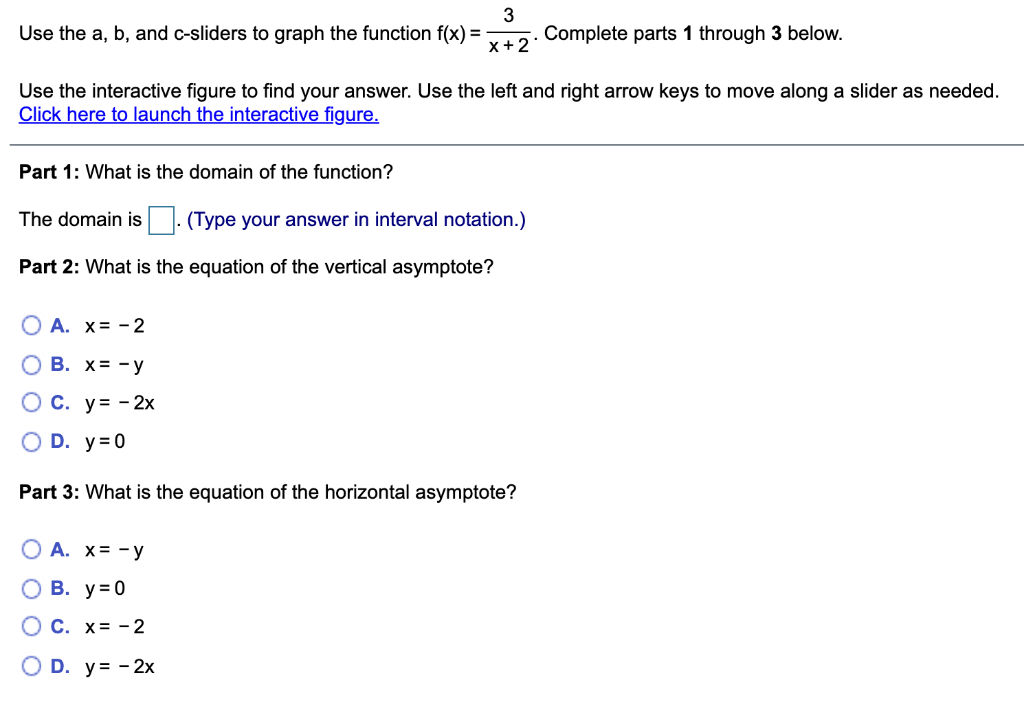
Task: Select option D. y = 0 for Part 2
Action: 31,440
